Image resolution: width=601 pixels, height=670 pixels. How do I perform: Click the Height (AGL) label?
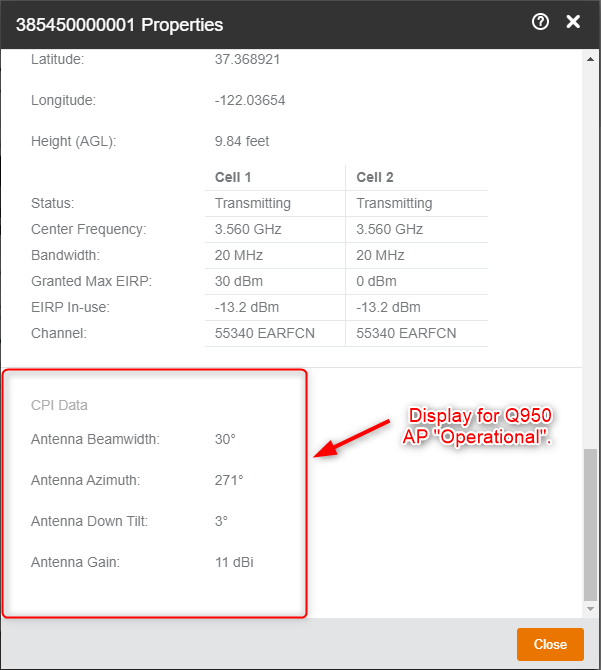pos(73,141)
